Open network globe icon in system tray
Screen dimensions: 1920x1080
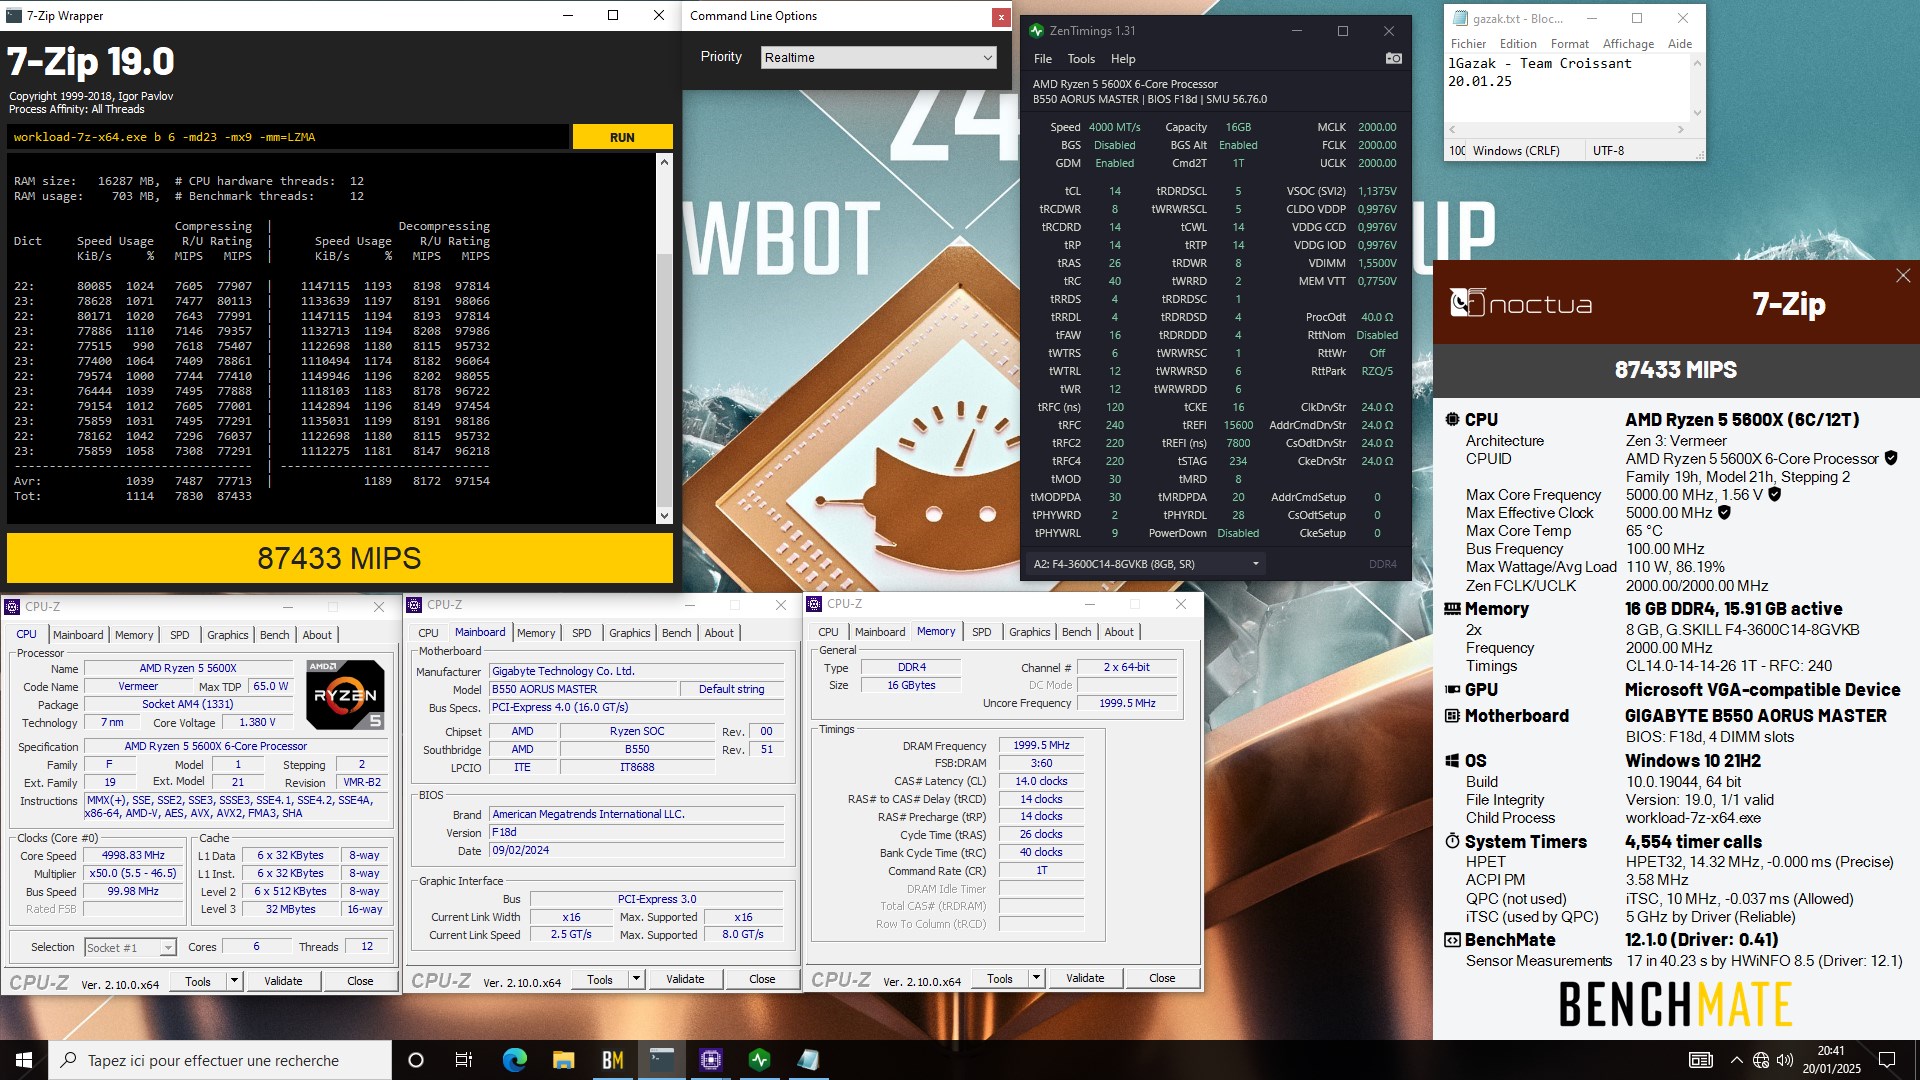pyautogui.click(x=1761, y=1060)
